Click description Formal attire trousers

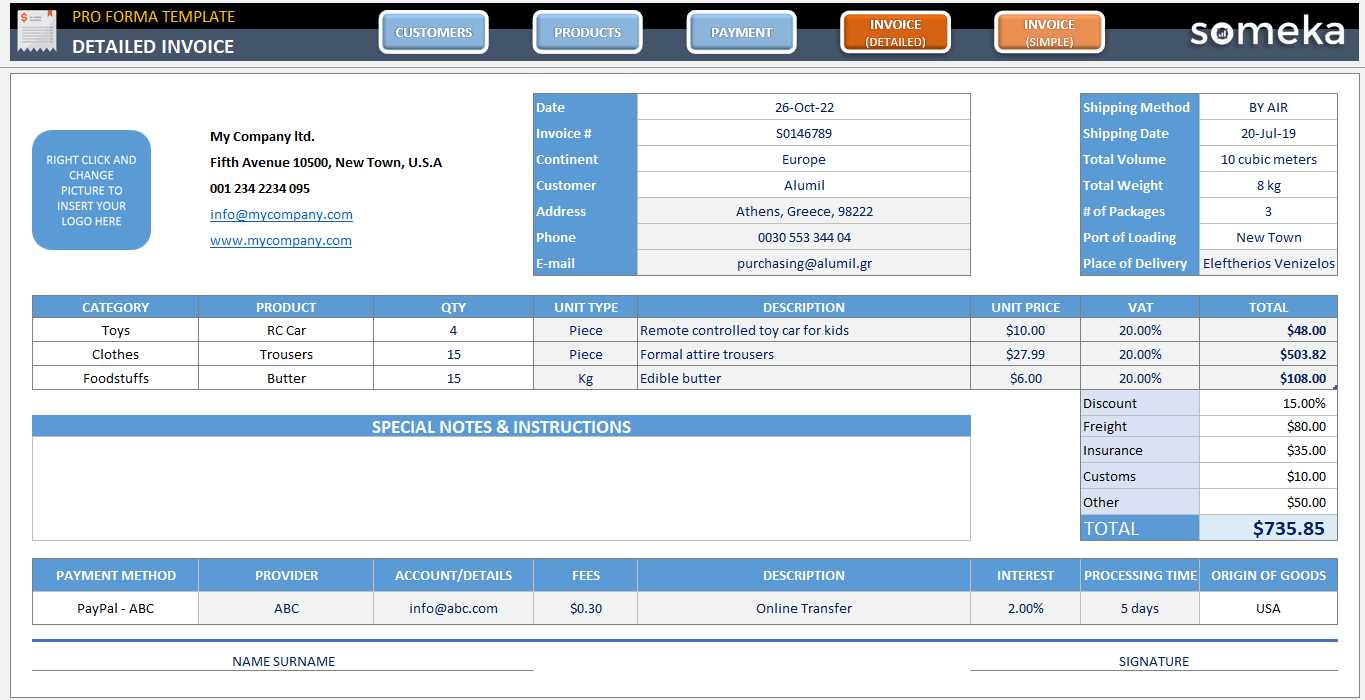tap(804, 354)
